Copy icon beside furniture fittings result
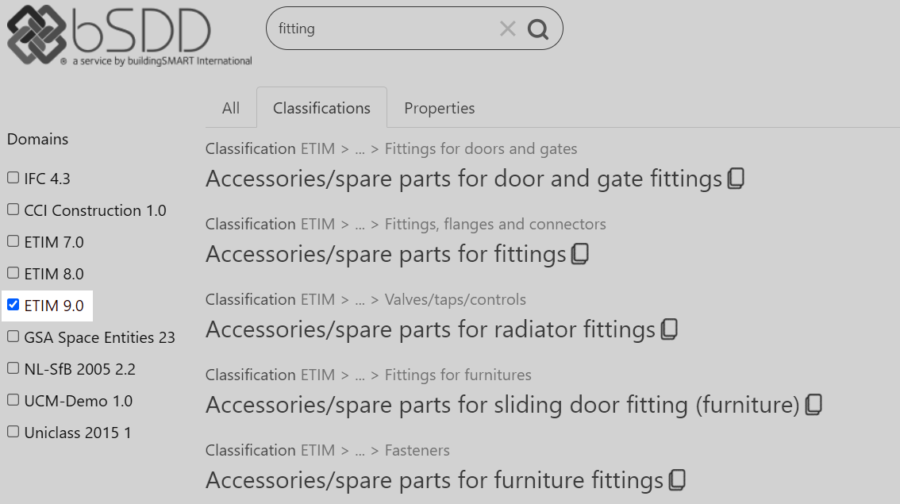The image size is (900, 504). pos(678,479)
